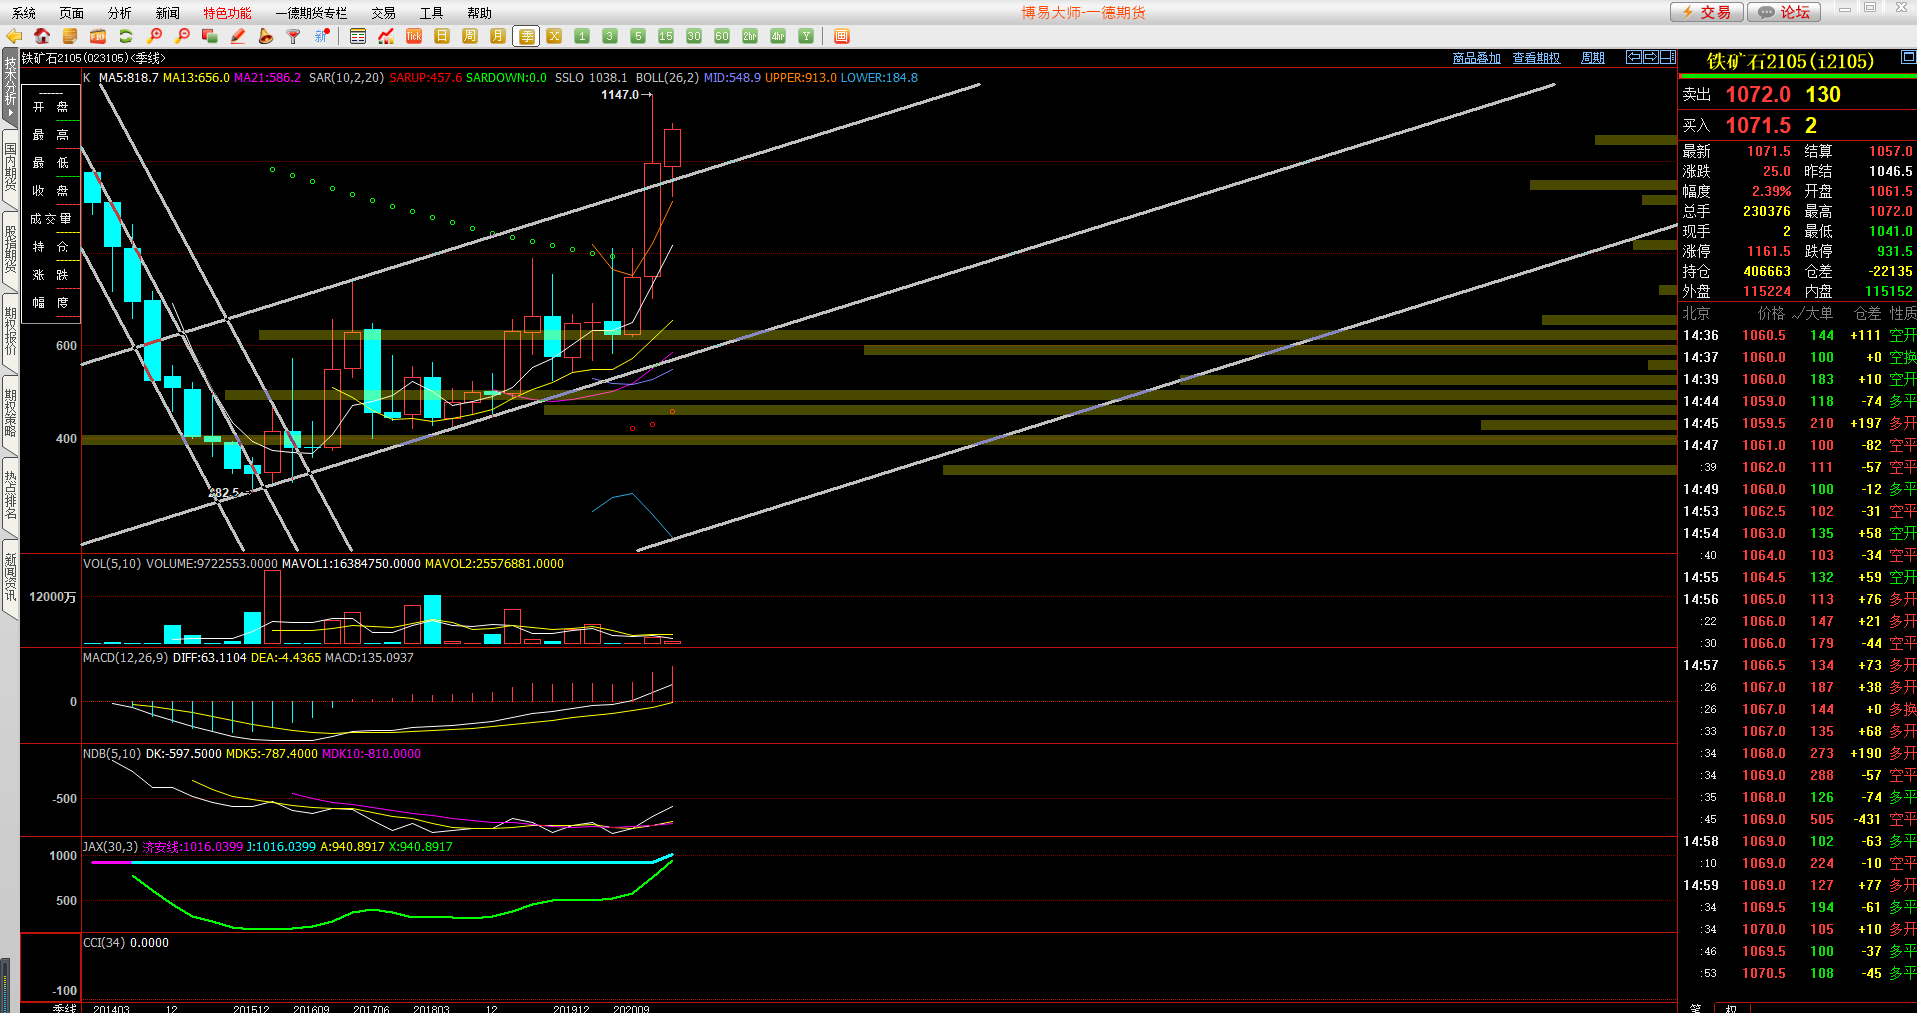Image resolution: width=1917 pixels, height=1013 pixels.
Task: Click the 论坛 forum button
Action: pyautogui.click(x=1785, y=12)
